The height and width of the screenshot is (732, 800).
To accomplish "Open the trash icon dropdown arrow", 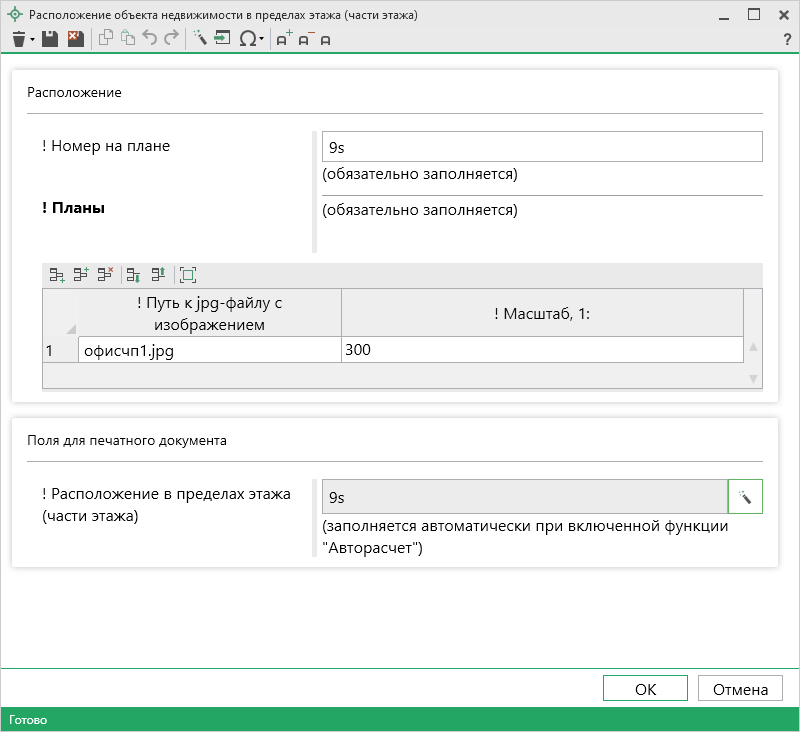I will [x=33, y=40].
